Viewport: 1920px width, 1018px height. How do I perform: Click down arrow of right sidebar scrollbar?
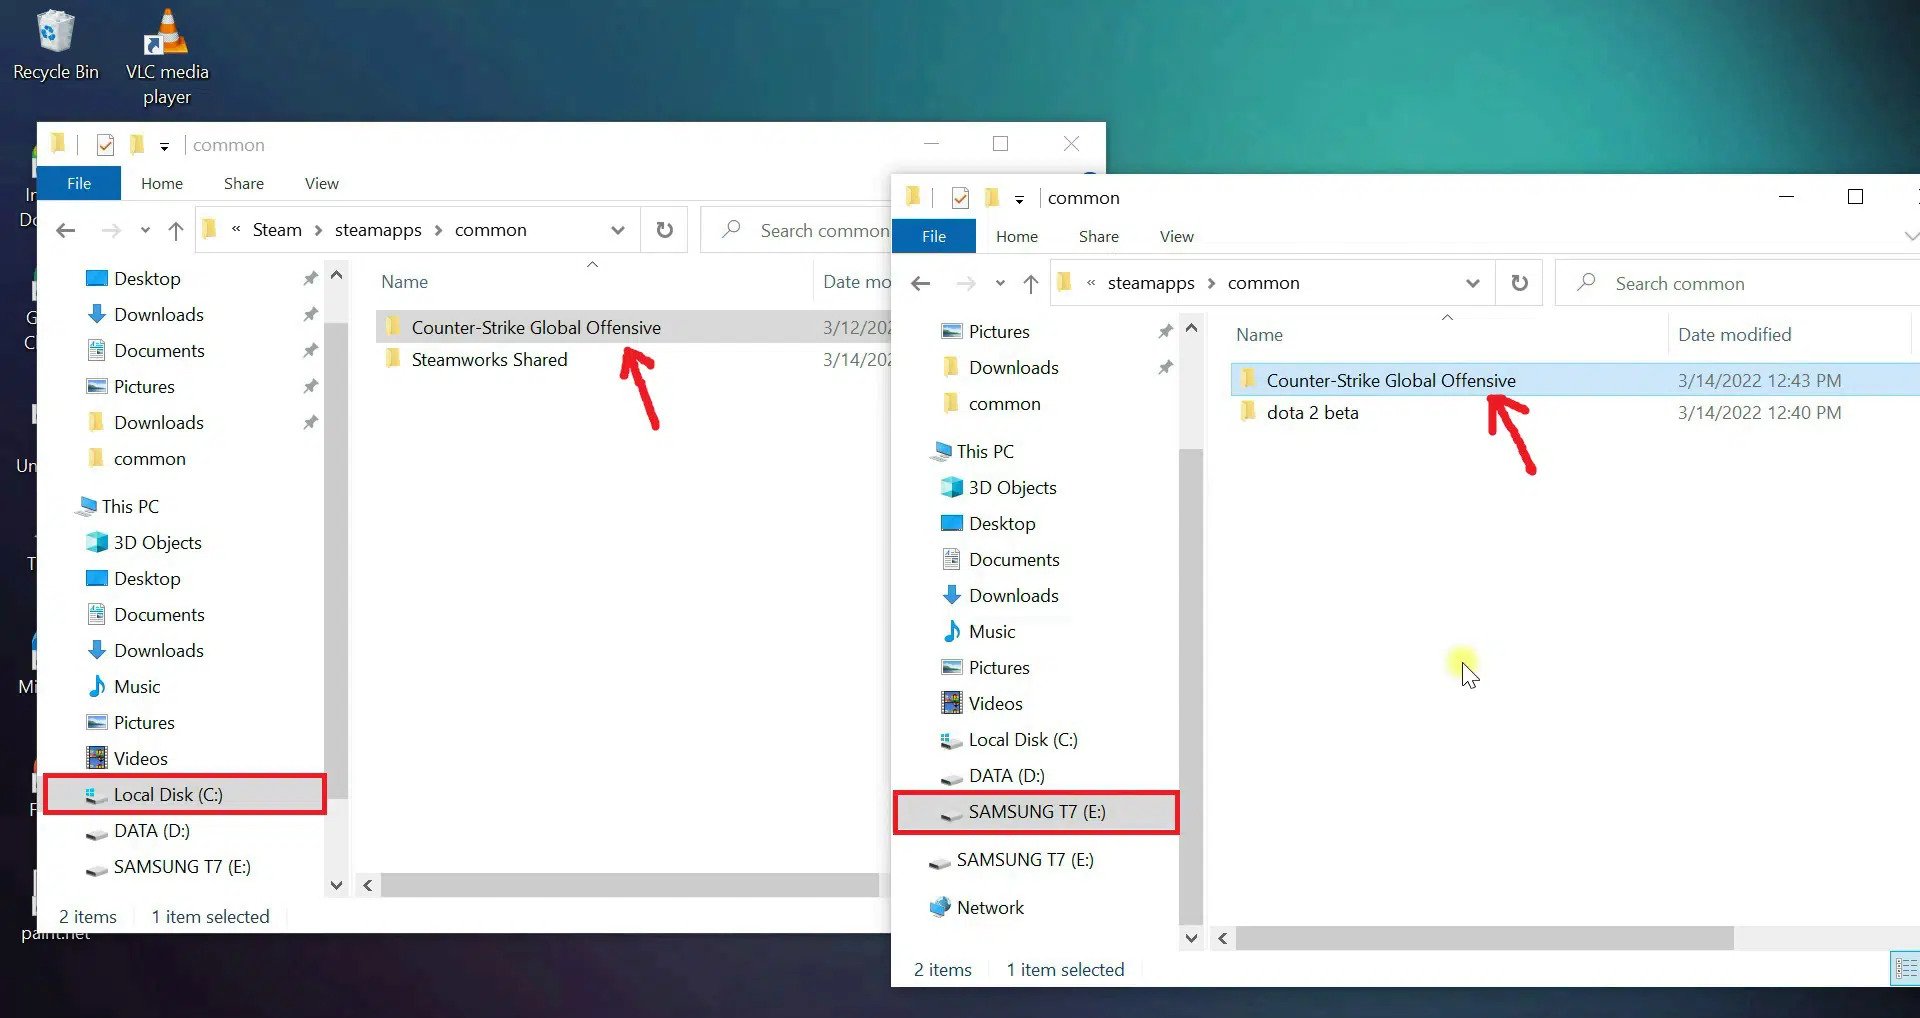point(1191,938)
